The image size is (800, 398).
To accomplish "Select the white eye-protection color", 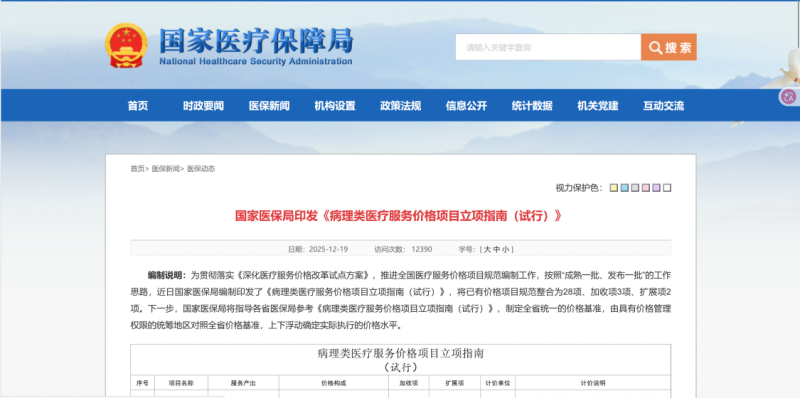I will coord(667,188).
